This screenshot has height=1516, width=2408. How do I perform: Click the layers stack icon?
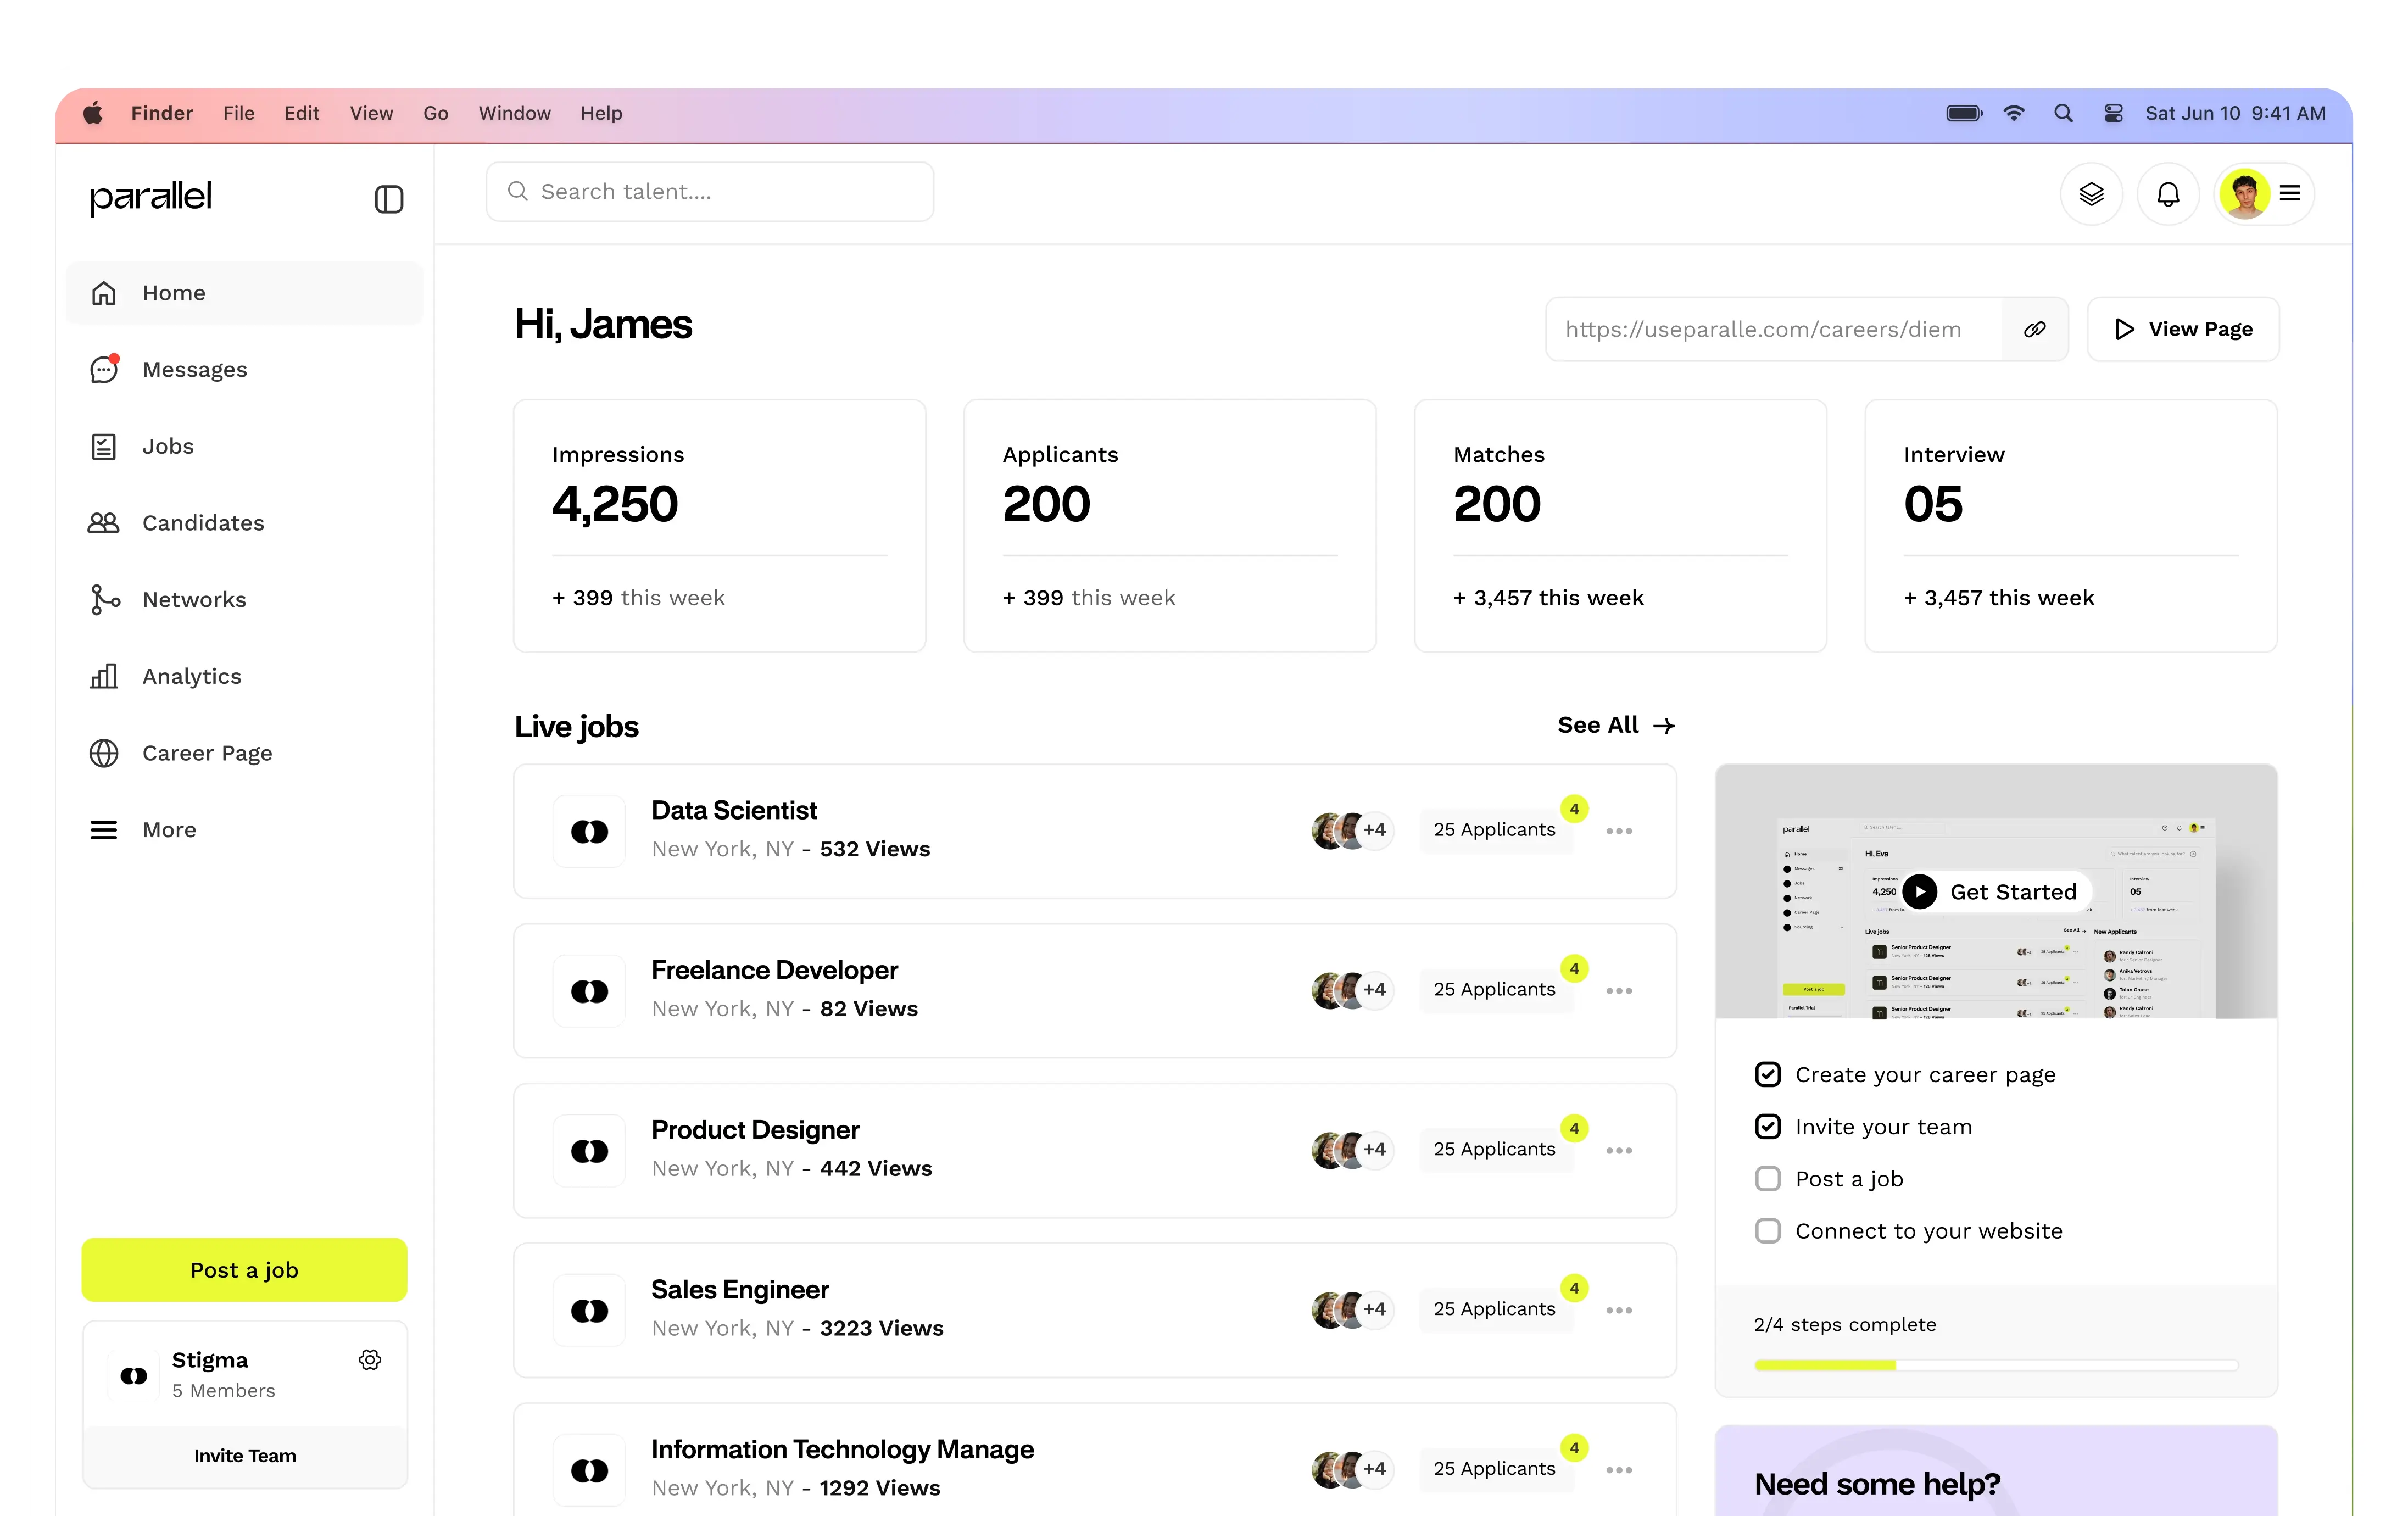(2091, 194)
